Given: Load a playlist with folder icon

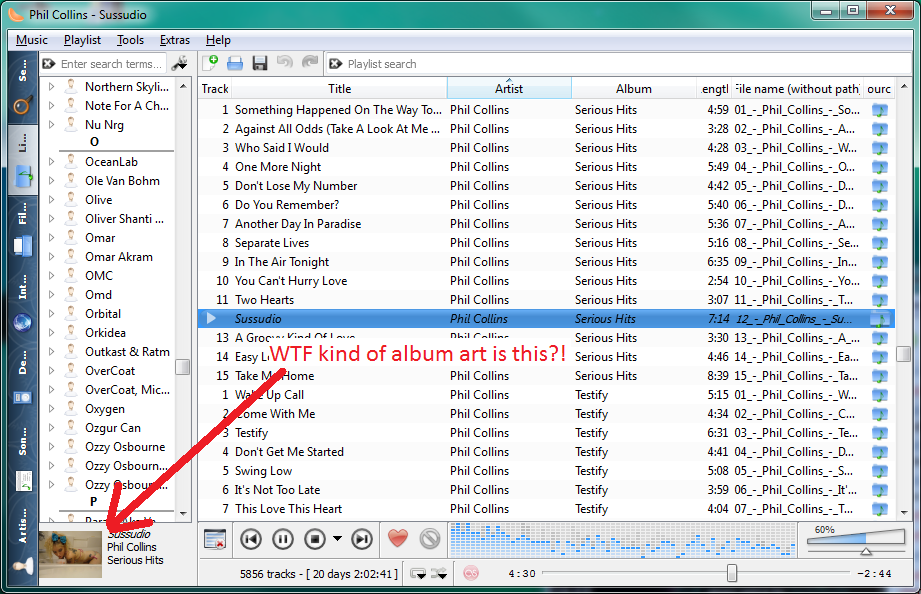Looking at the screenshot, I should click(235, 63).
